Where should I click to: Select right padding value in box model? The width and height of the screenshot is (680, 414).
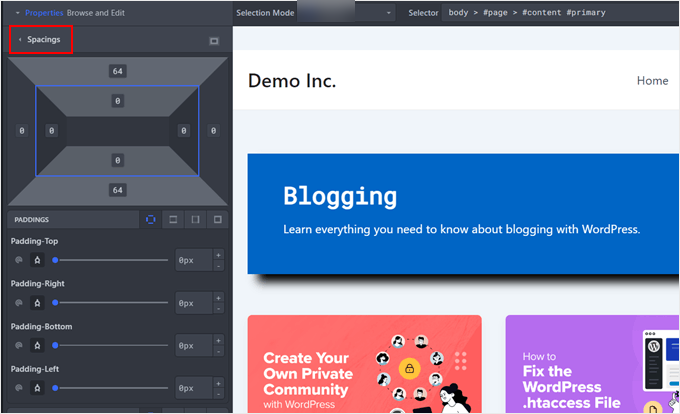pos(184,130)
